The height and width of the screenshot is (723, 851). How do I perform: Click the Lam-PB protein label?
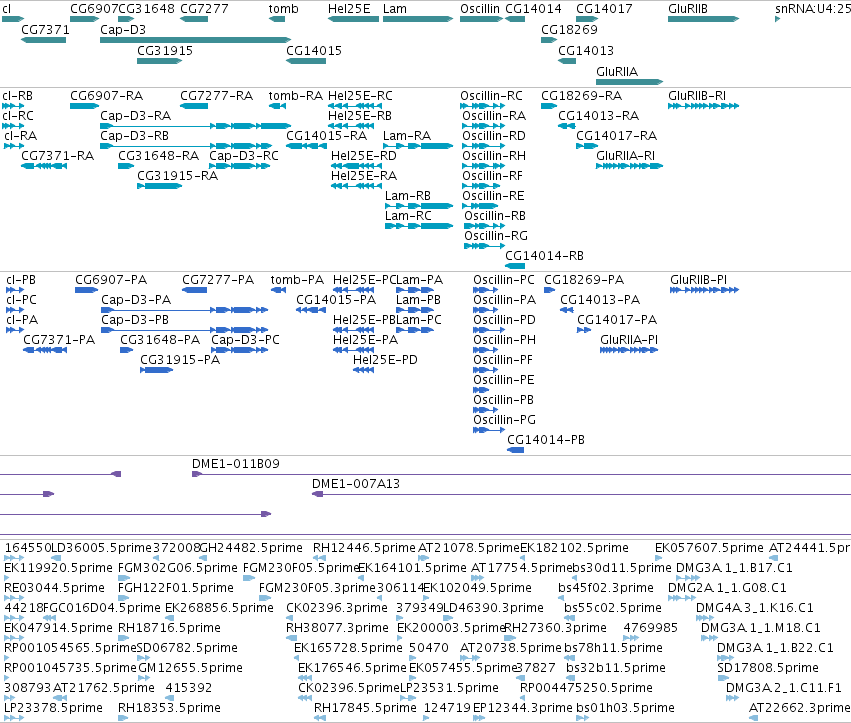[x=418, y=300]
